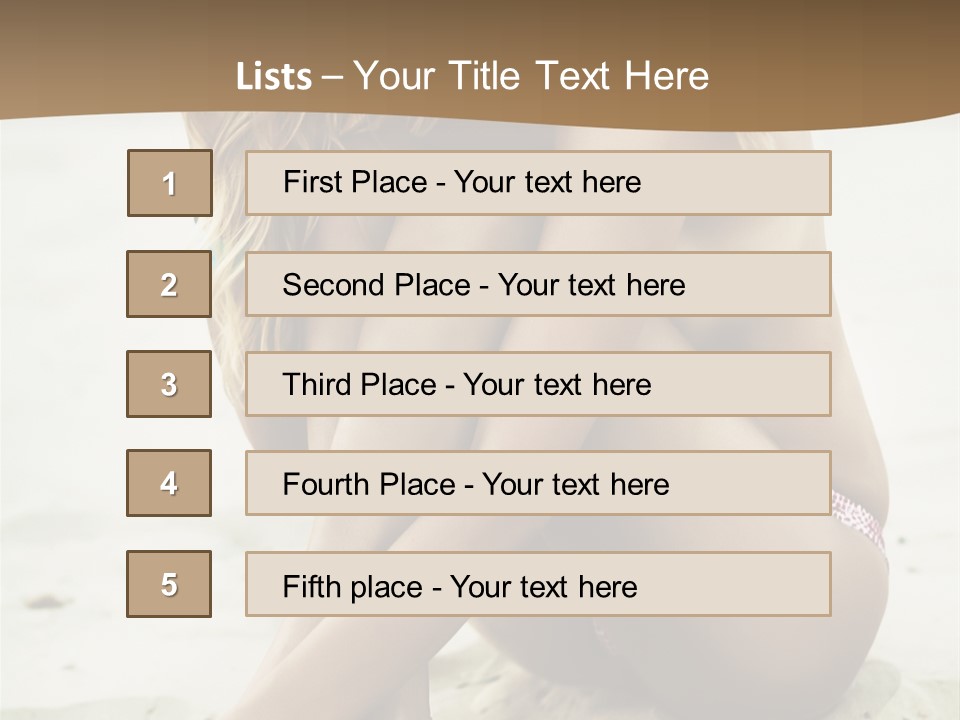960x720 pixels.
Task: Select the number 3 box
Action: (169, 384)
